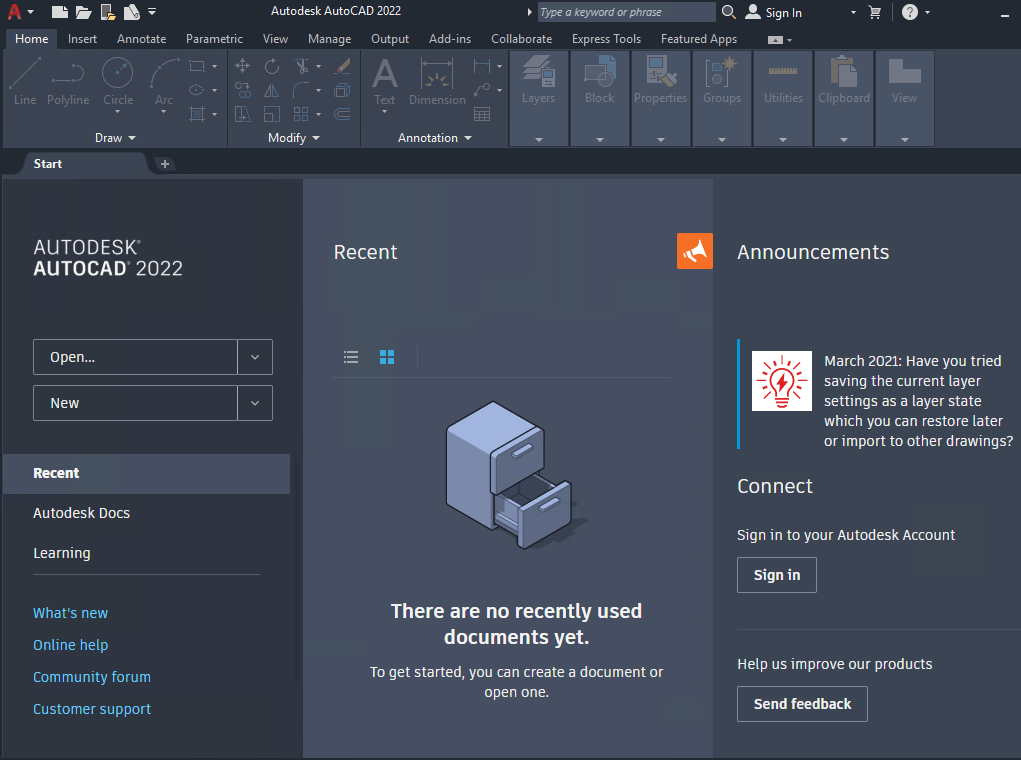Viewport: 1021px width, 760px height.
Task: Click Open from Web & Mobile icon
Action: [x=108, y=12]
